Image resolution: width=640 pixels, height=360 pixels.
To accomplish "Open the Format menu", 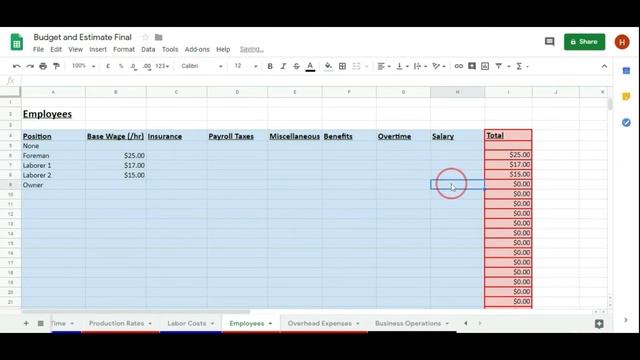I will coord(124,49).
